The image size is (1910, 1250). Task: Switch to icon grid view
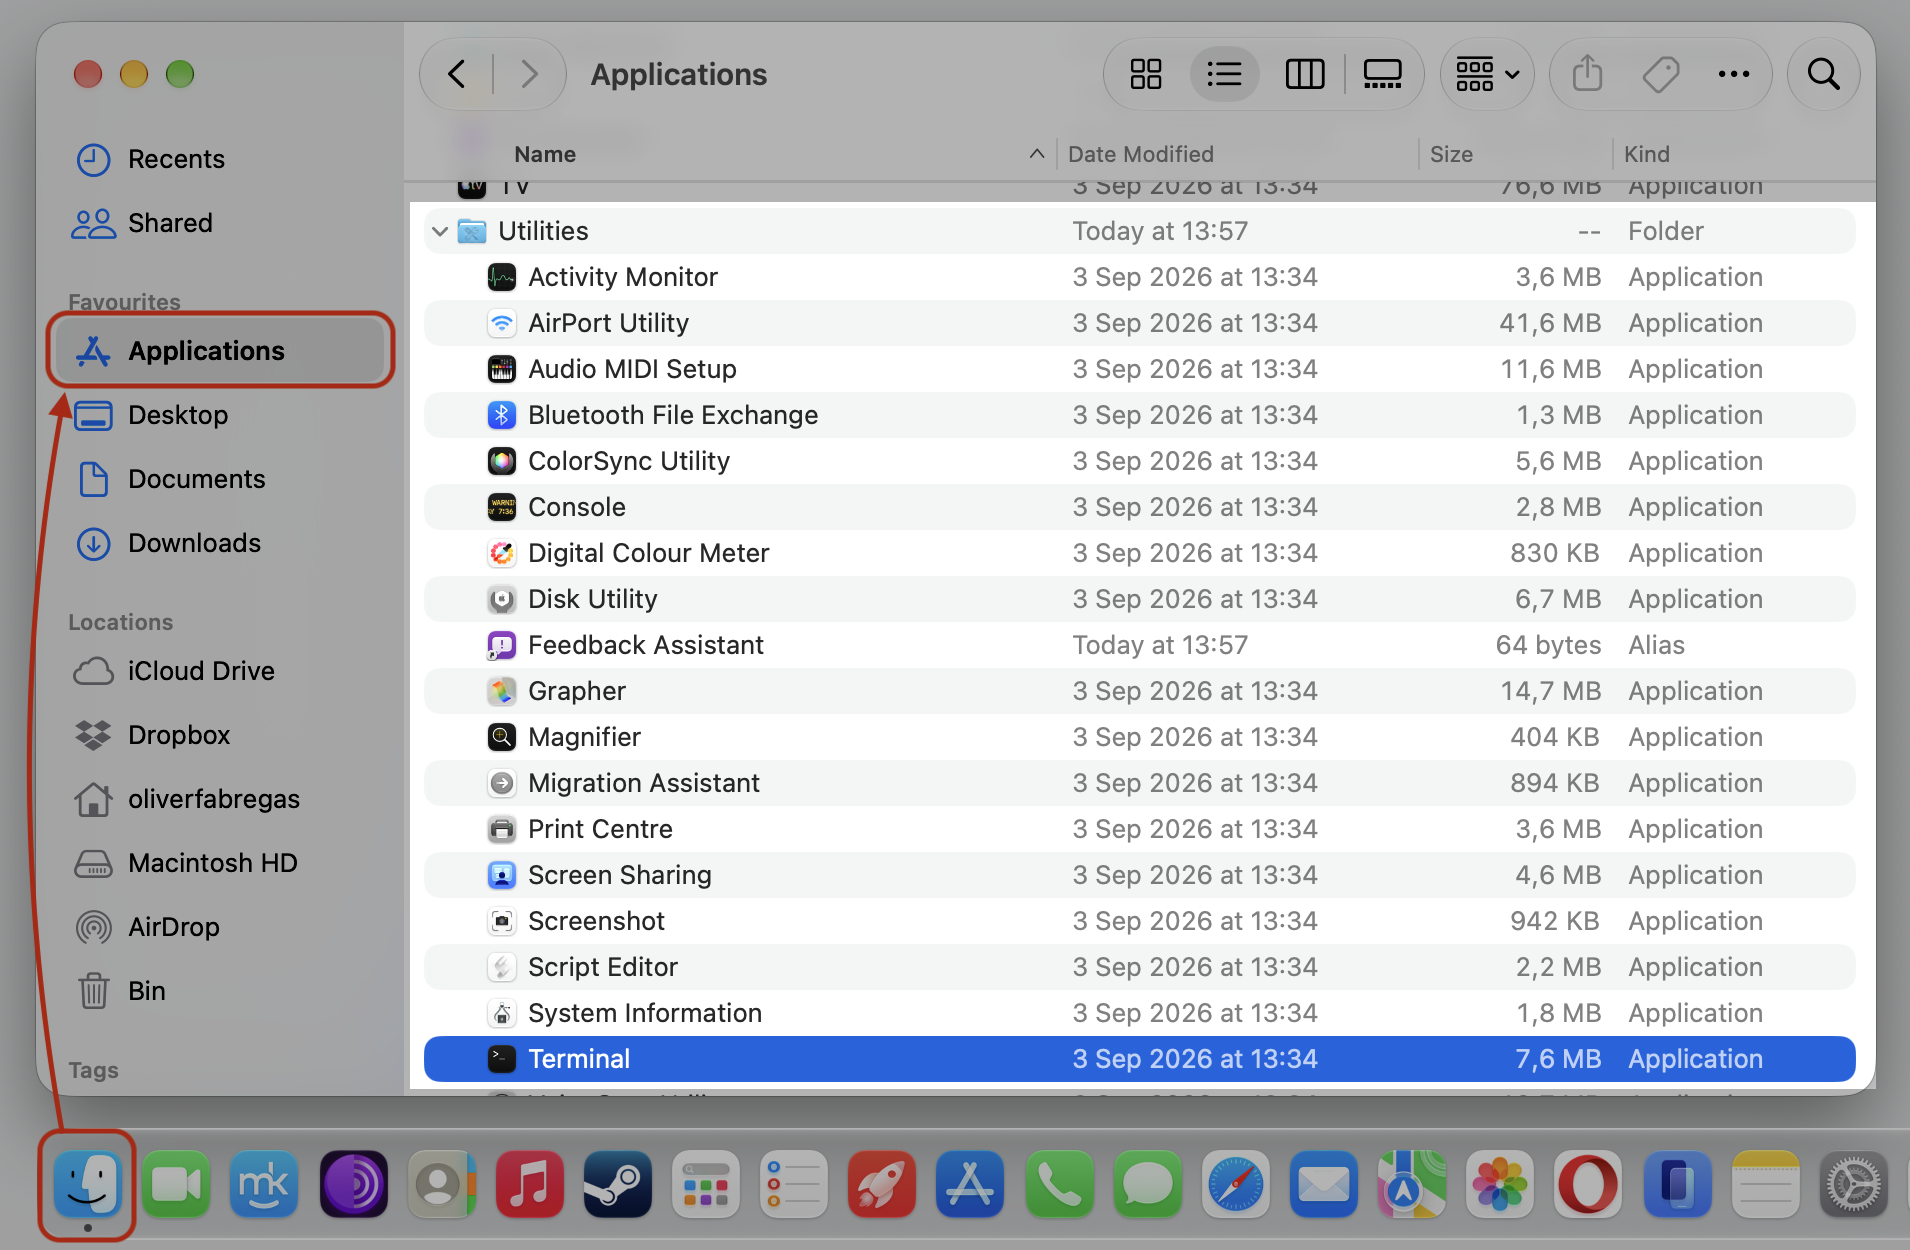click(x=1145, y=74)
